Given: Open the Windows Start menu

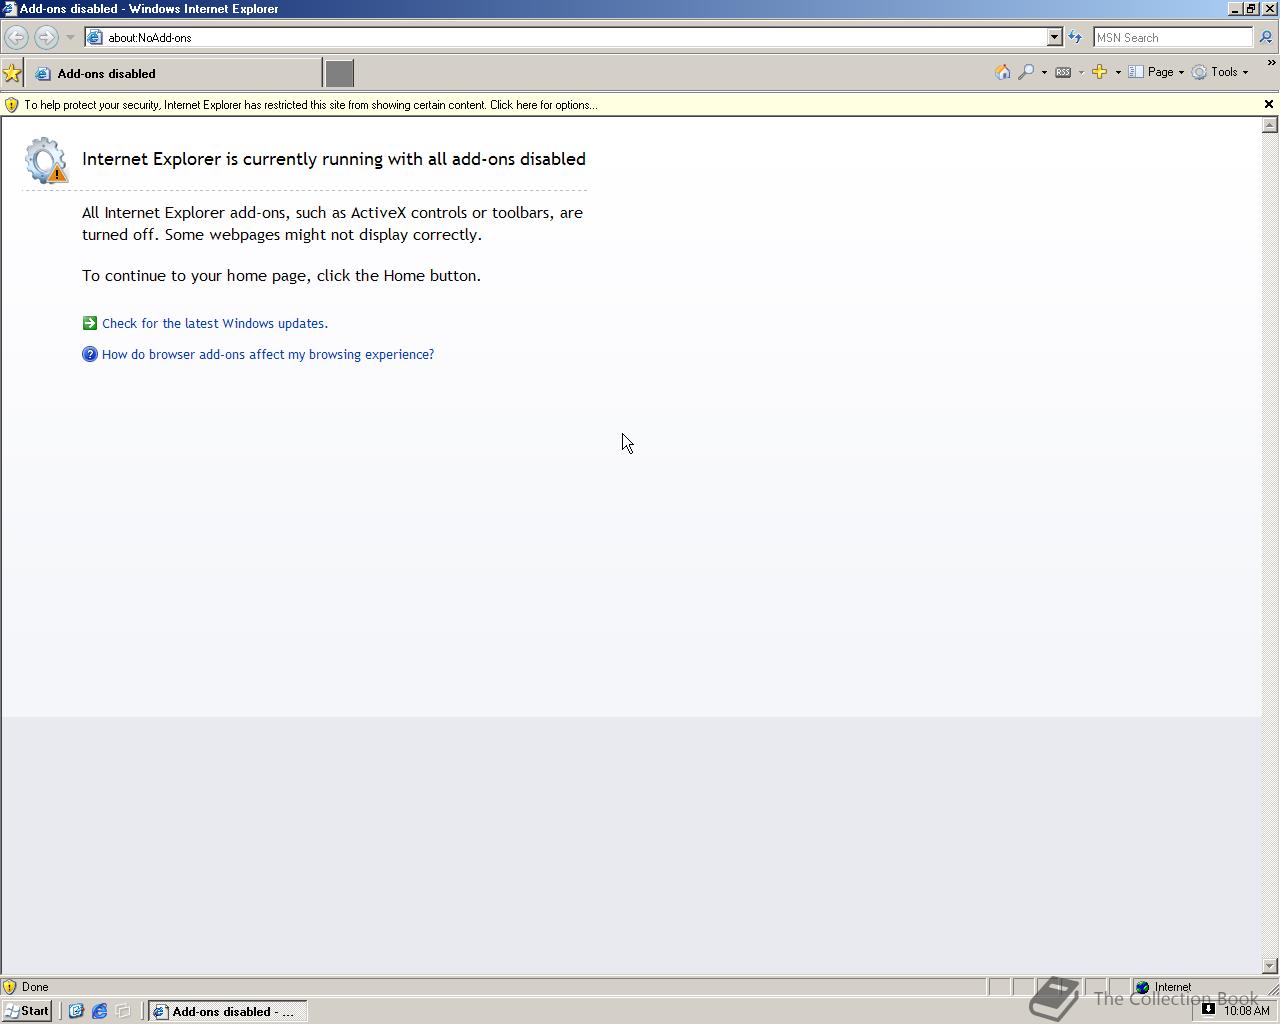Looking at the screenshot, I should (27, 1011).
